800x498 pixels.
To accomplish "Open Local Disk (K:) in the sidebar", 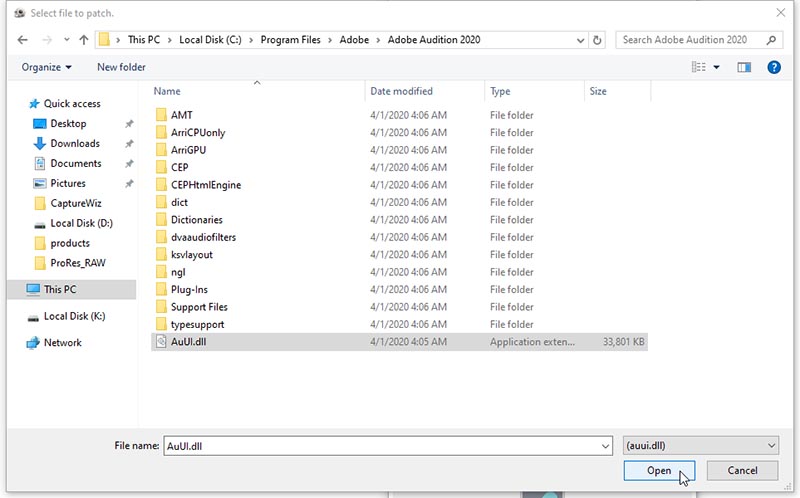I will click(x=66, y=316).
